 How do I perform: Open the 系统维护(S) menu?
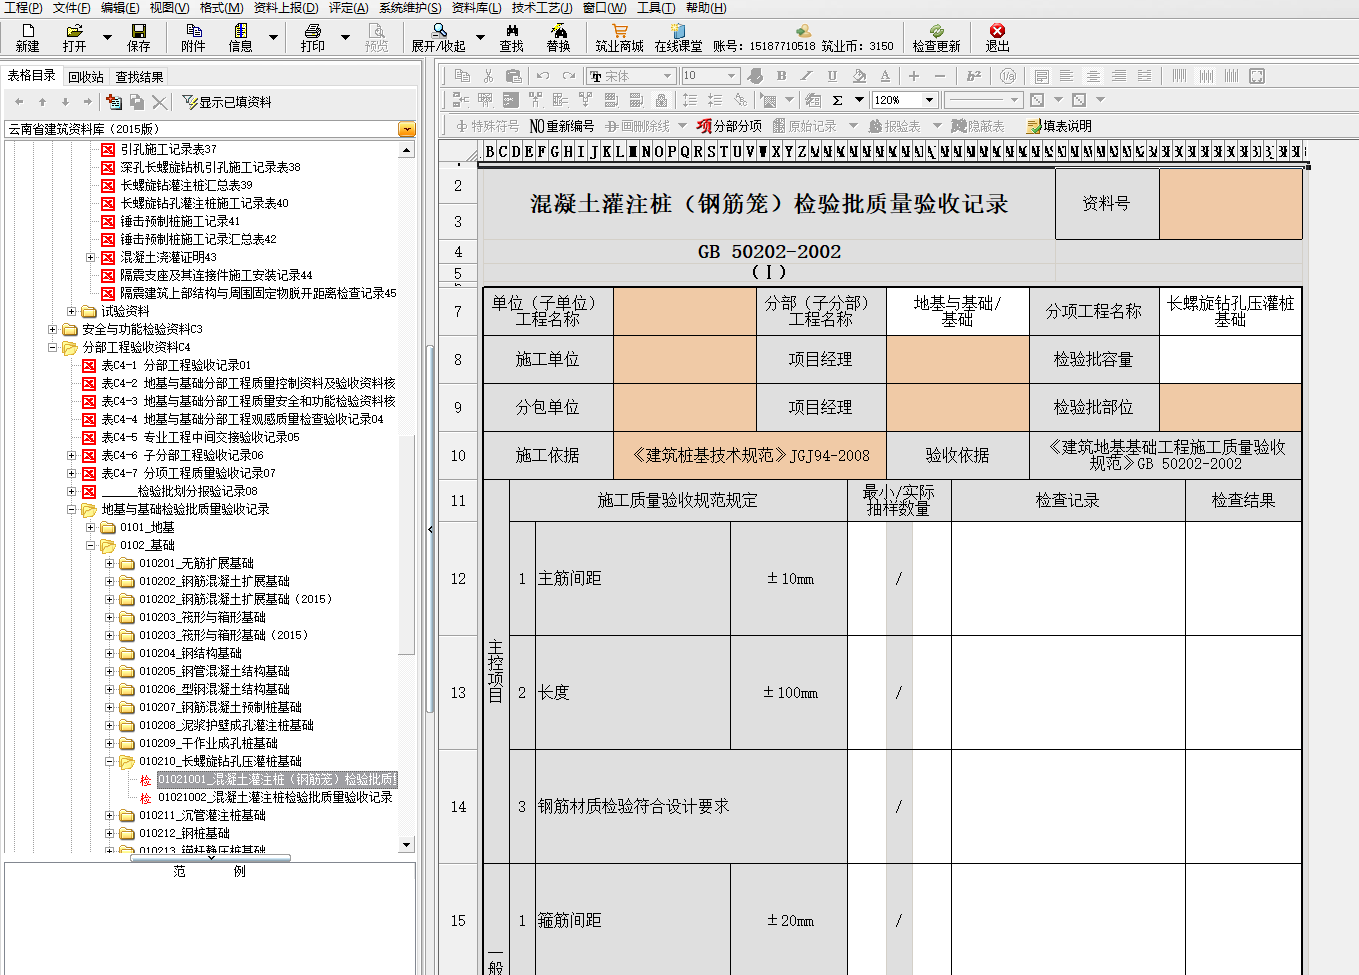coord(410,8)
